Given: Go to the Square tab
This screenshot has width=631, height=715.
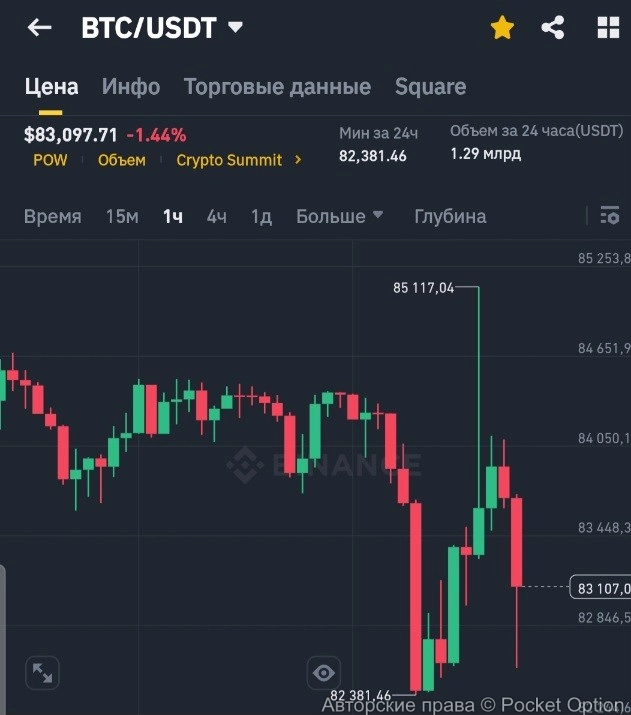Looking at the screenshot, I should tap(430, 87).
